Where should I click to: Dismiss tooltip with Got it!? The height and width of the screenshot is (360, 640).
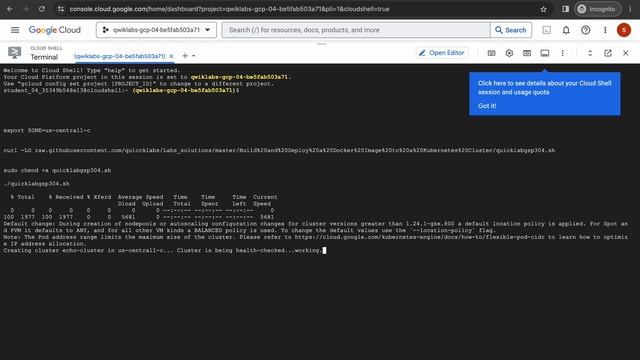pos(487,106)
